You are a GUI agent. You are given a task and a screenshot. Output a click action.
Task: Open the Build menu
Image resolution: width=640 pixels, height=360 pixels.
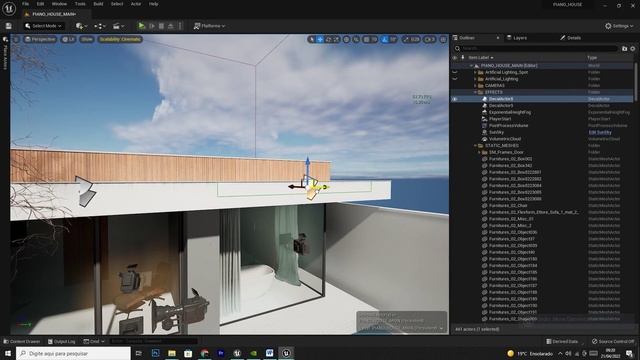click(x=98, y=4)
